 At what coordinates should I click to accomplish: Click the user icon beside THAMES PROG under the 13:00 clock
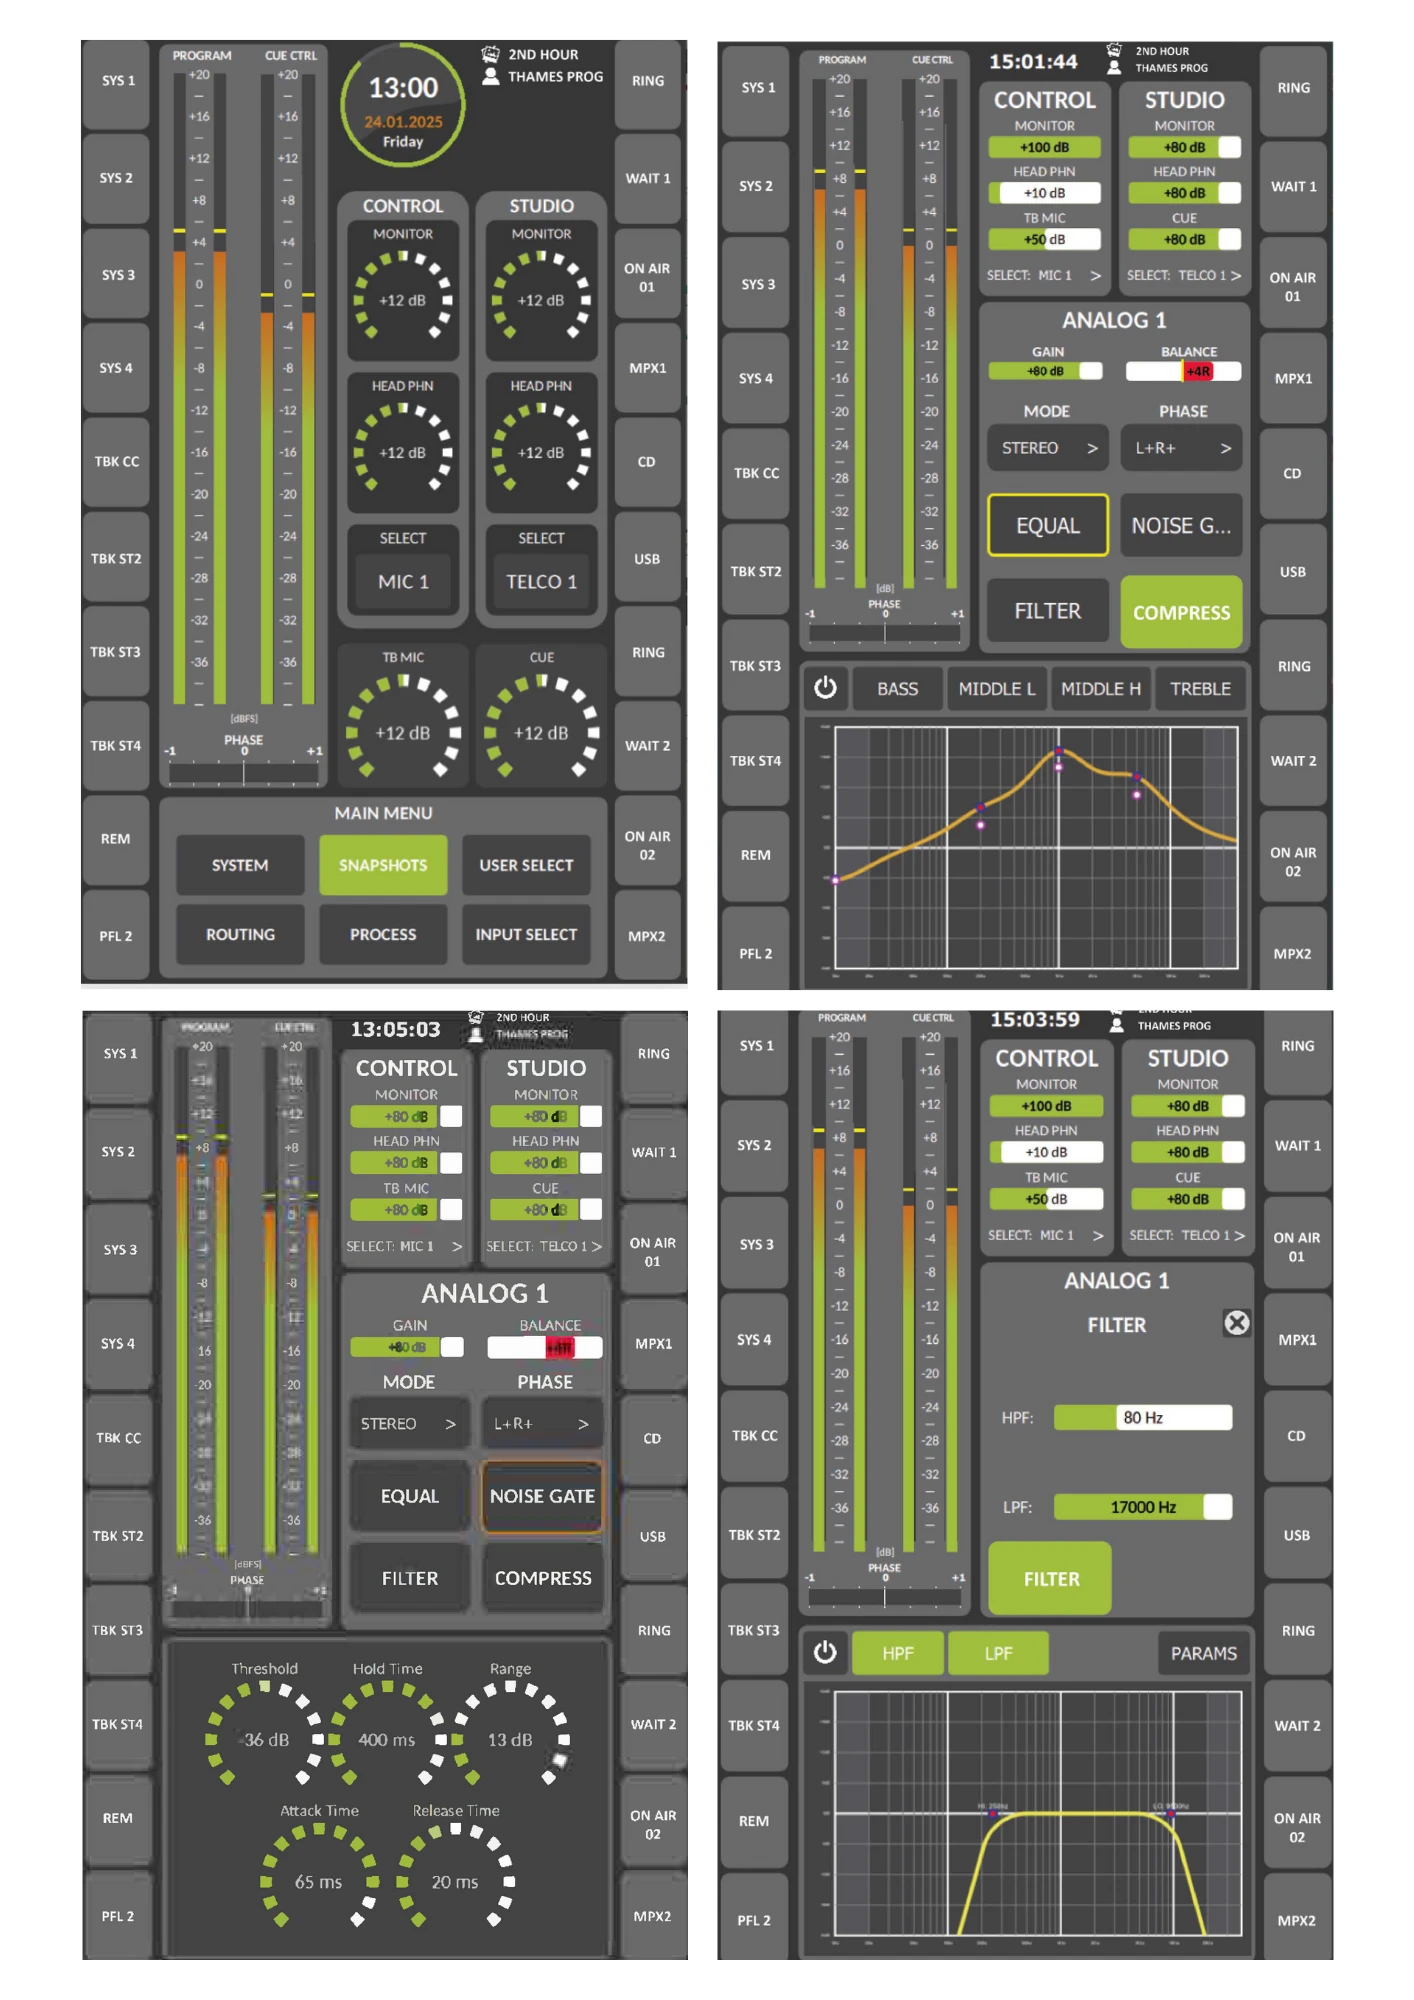click(491, 76)
